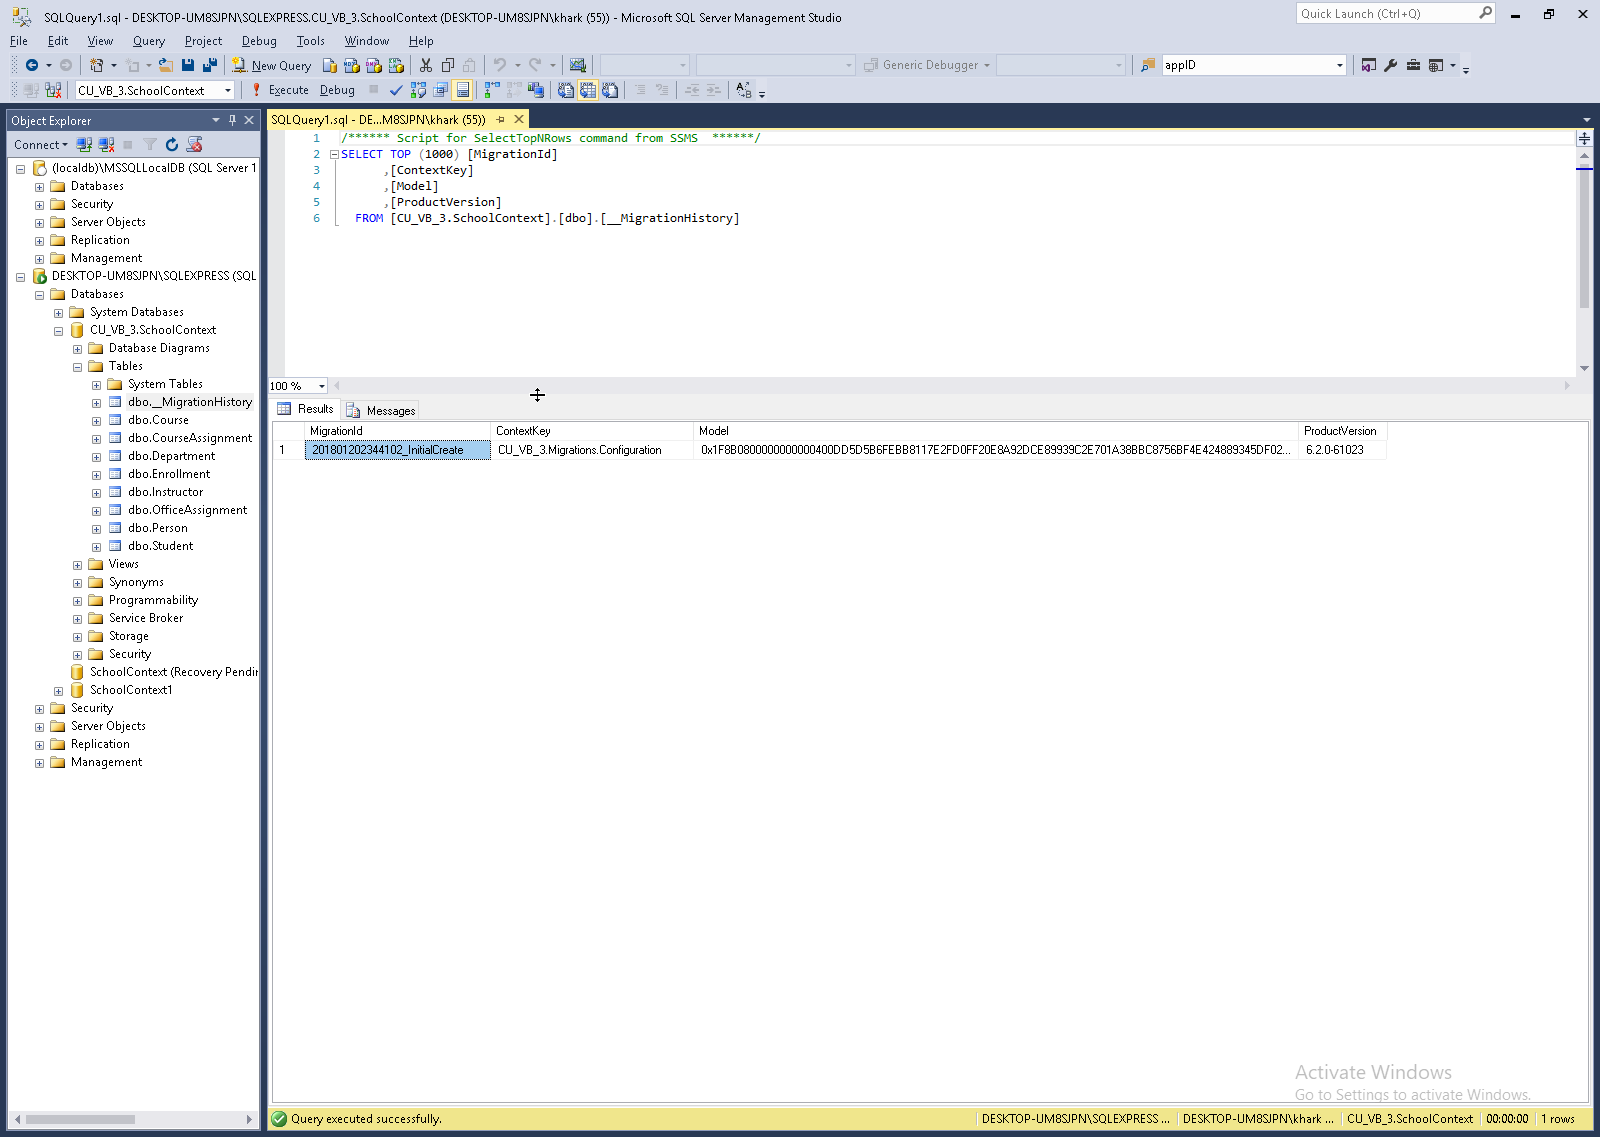Screen dimensions: 1600x1137
Task: Click the editor scroll down arrow
Action: 1584,368
